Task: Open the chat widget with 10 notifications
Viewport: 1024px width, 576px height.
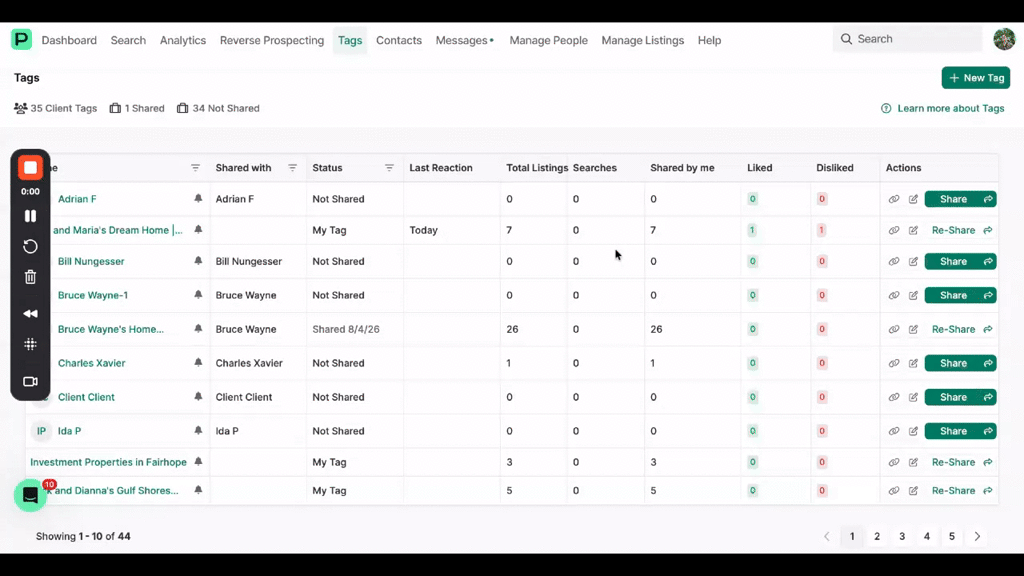Action: (30, 495)
